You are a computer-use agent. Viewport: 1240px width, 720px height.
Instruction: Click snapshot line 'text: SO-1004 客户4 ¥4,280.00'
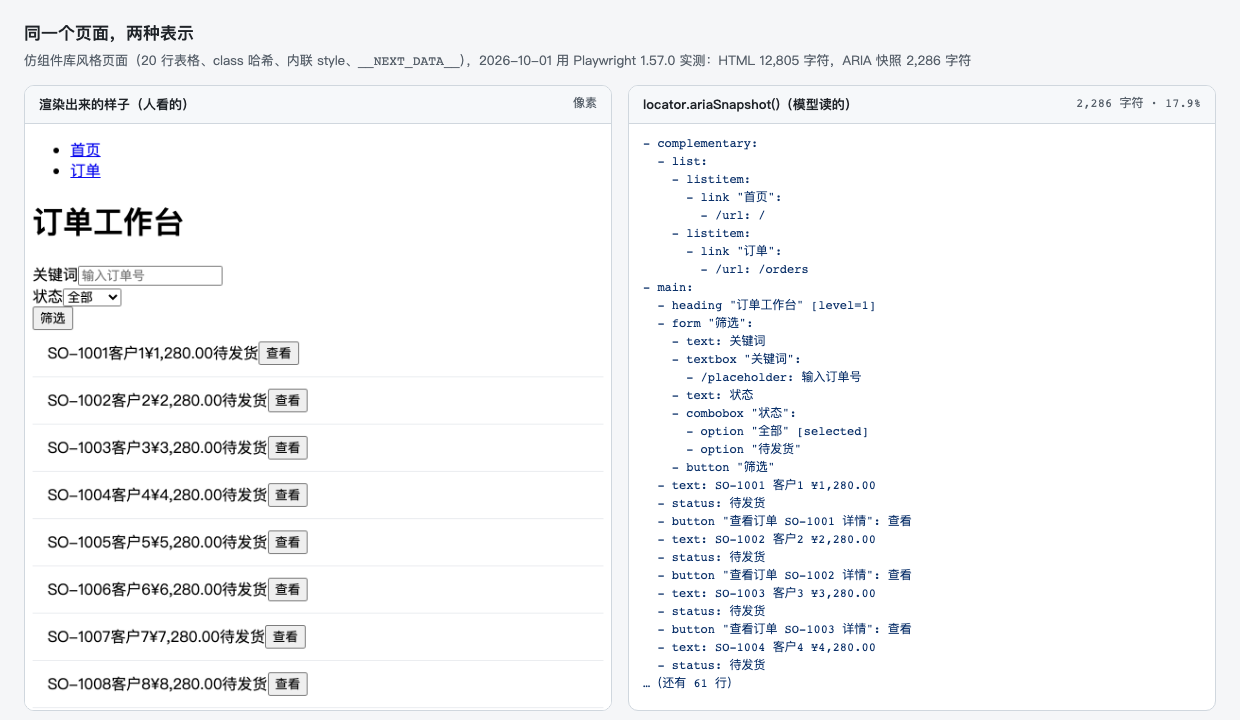pos(766,647)
